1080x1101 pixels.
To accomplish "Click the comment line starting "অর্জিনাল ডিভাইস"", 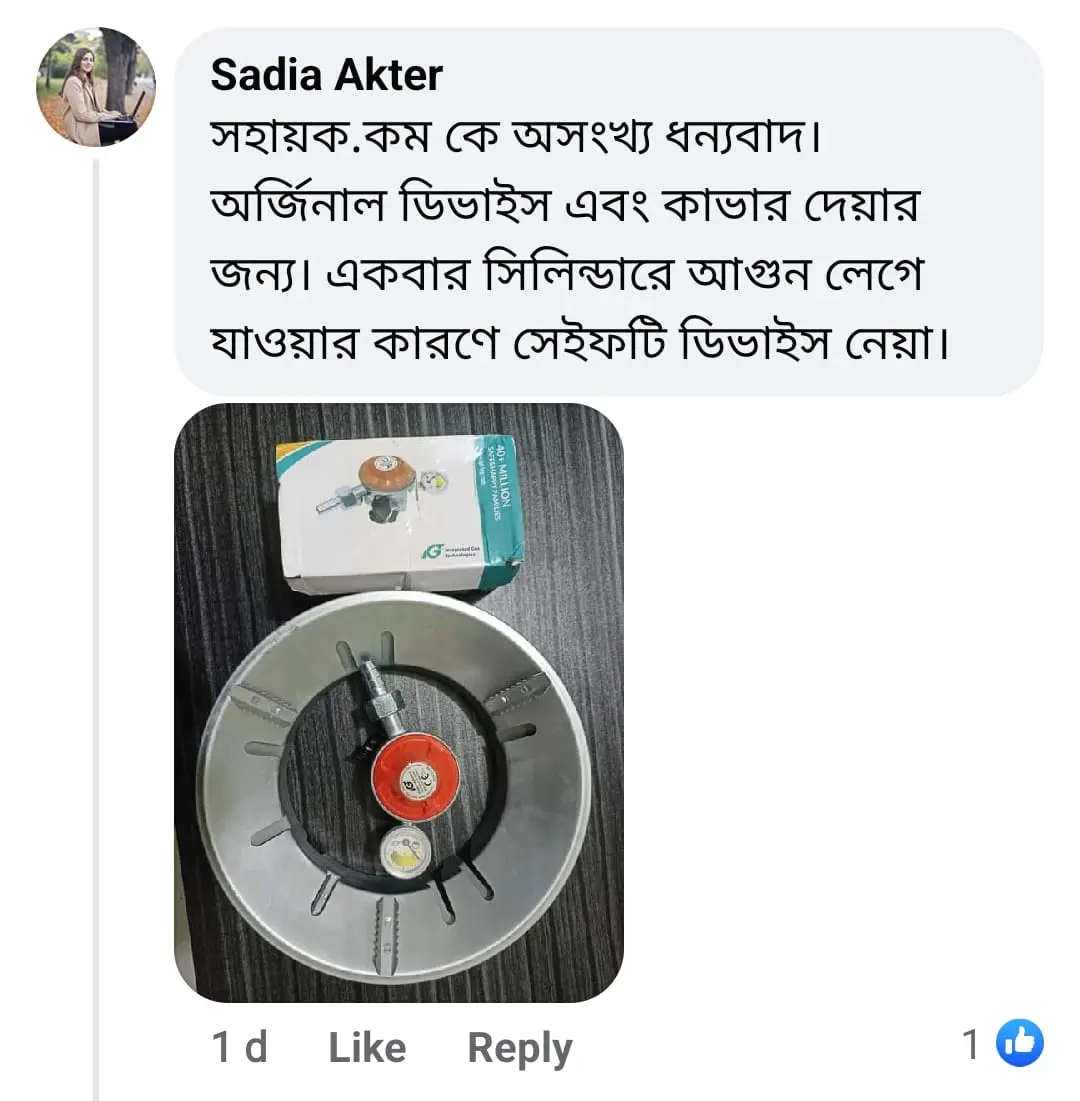I will (565, 206).
